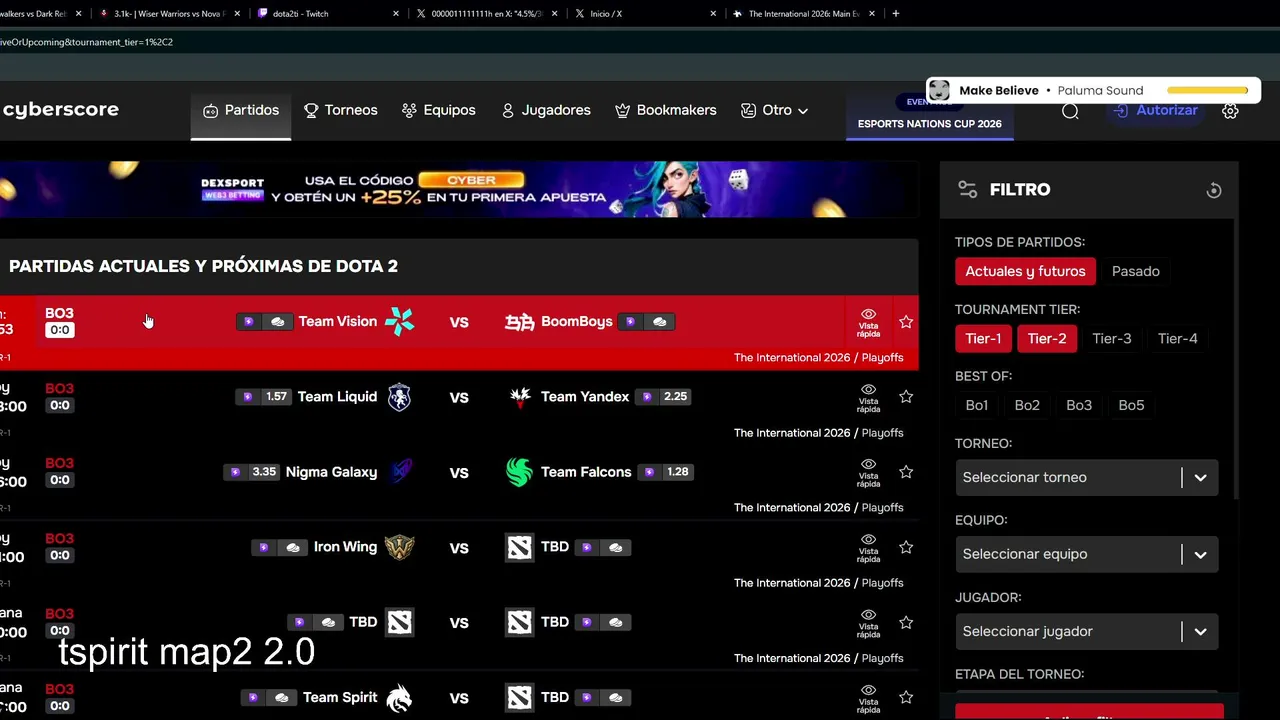The height and width of the screenshot is (720, 1280).
Task: Go to the Torneos section
Action: pyautogui.click(x=341, y=110)
